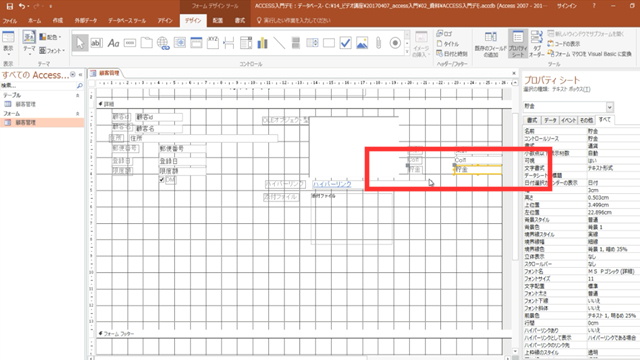Click 既存のフィールドの追加 button

pos(491,44)
